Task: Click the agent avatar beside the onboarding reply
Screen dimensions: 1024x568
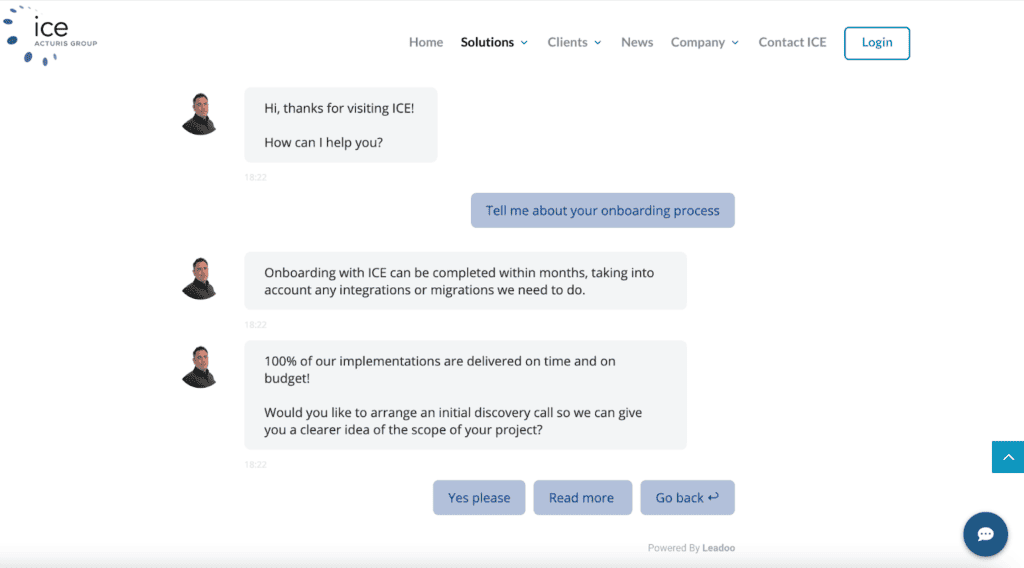Action: coord(200,279)
